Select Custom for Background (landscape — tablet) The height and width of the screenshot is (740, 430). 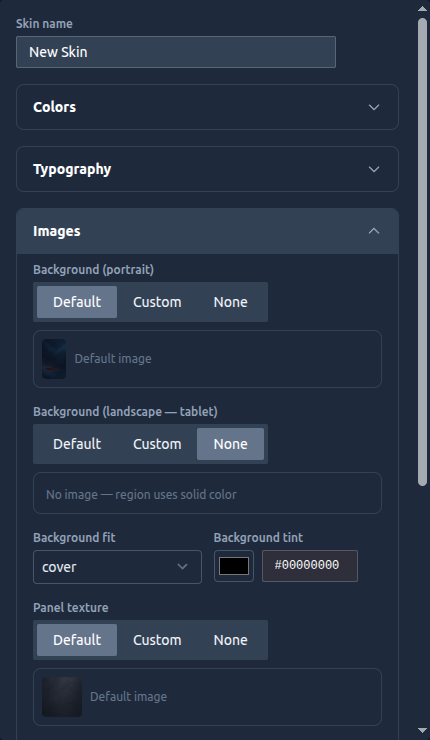(157, 444)
